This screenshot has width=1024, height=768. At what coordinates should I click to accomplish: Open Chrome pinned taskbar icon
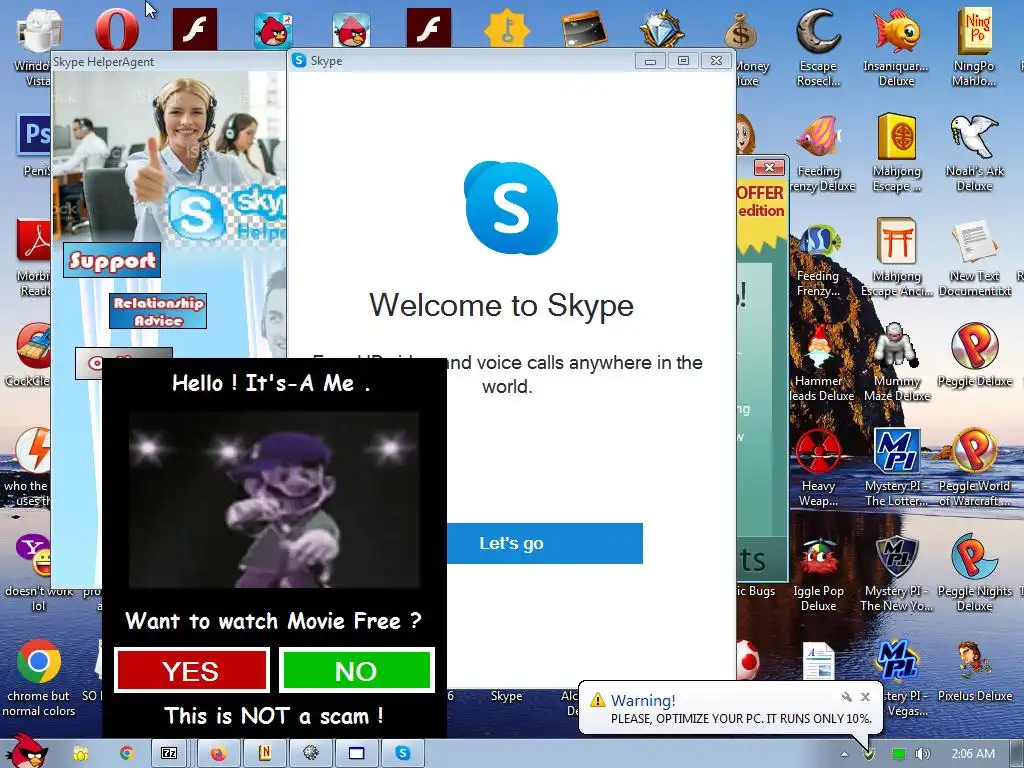(127, 754)
